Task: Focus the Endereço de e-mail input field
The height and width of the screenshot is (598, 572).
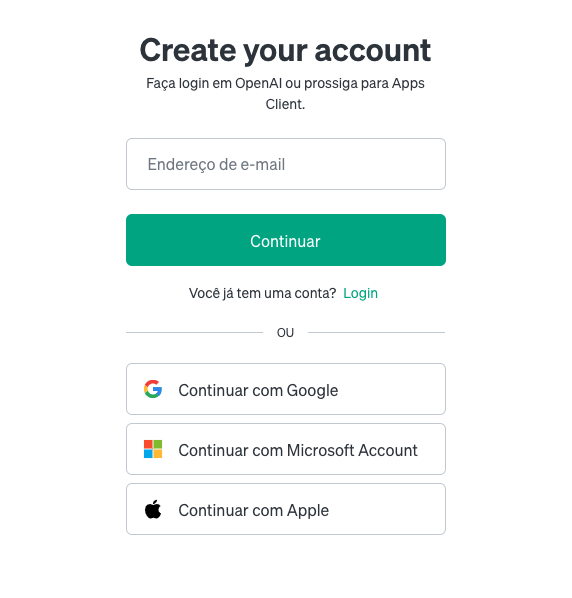Action: (286, 164)
